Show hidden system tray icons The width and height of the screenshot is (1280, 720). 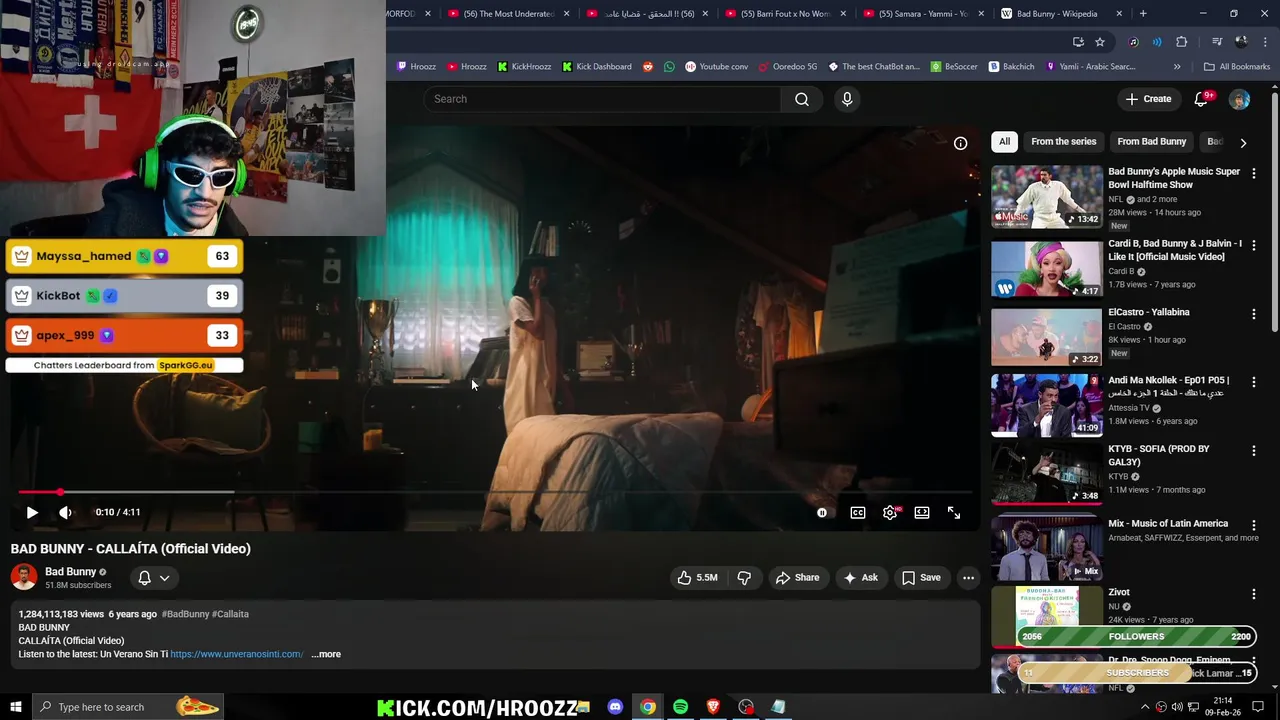pos(1145,707)
